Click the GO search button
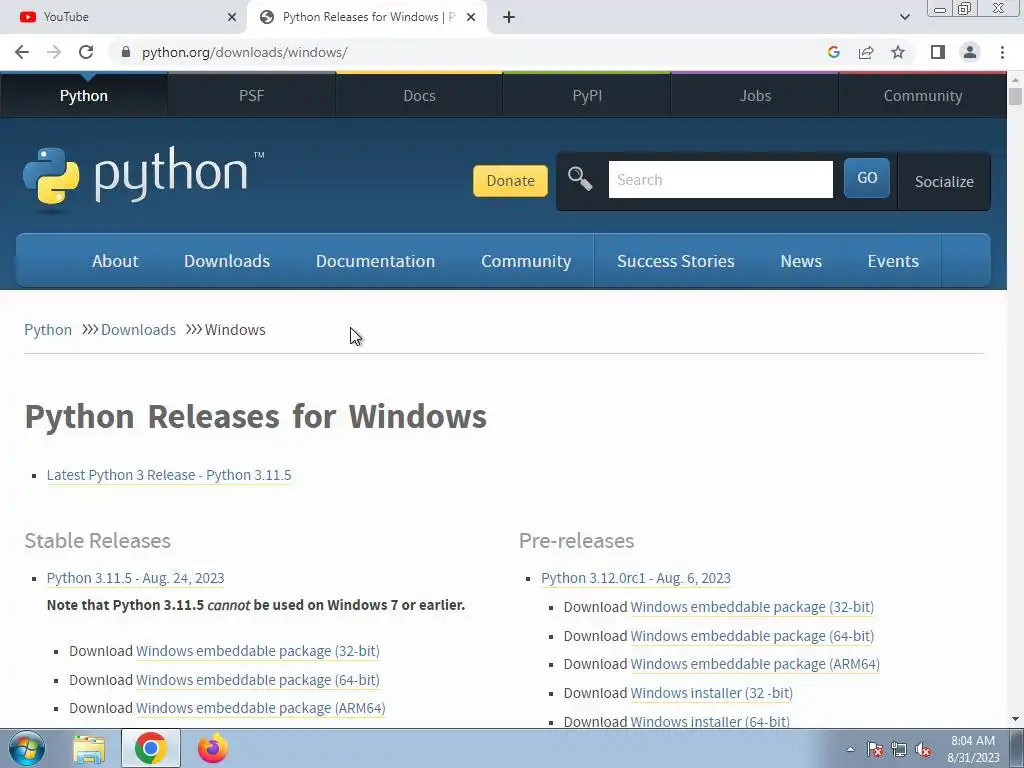 coord(867,178)
